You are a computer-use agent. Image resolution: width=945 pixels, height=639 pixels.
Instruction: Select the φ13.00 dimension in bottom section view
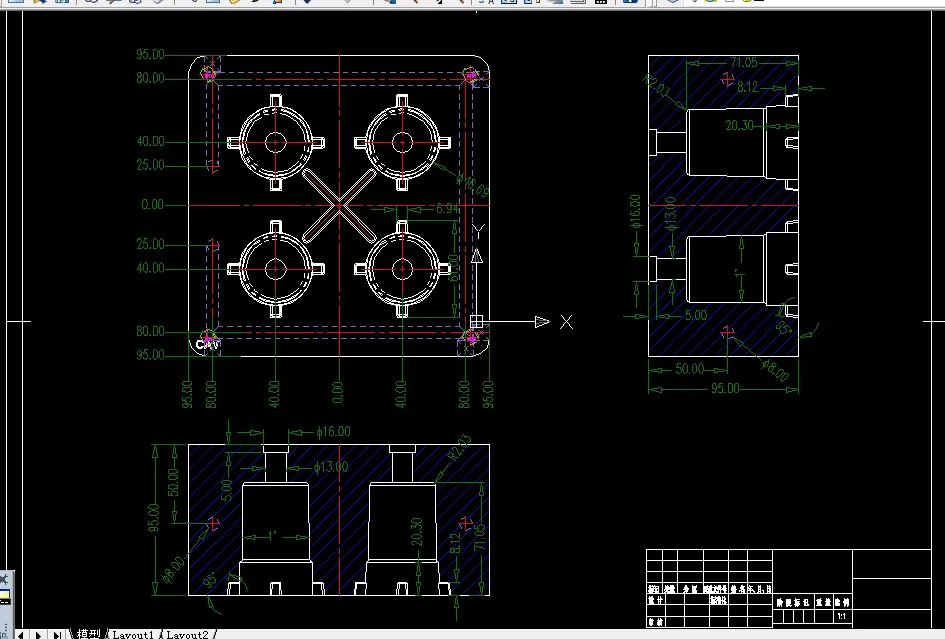tap(331, 467)
